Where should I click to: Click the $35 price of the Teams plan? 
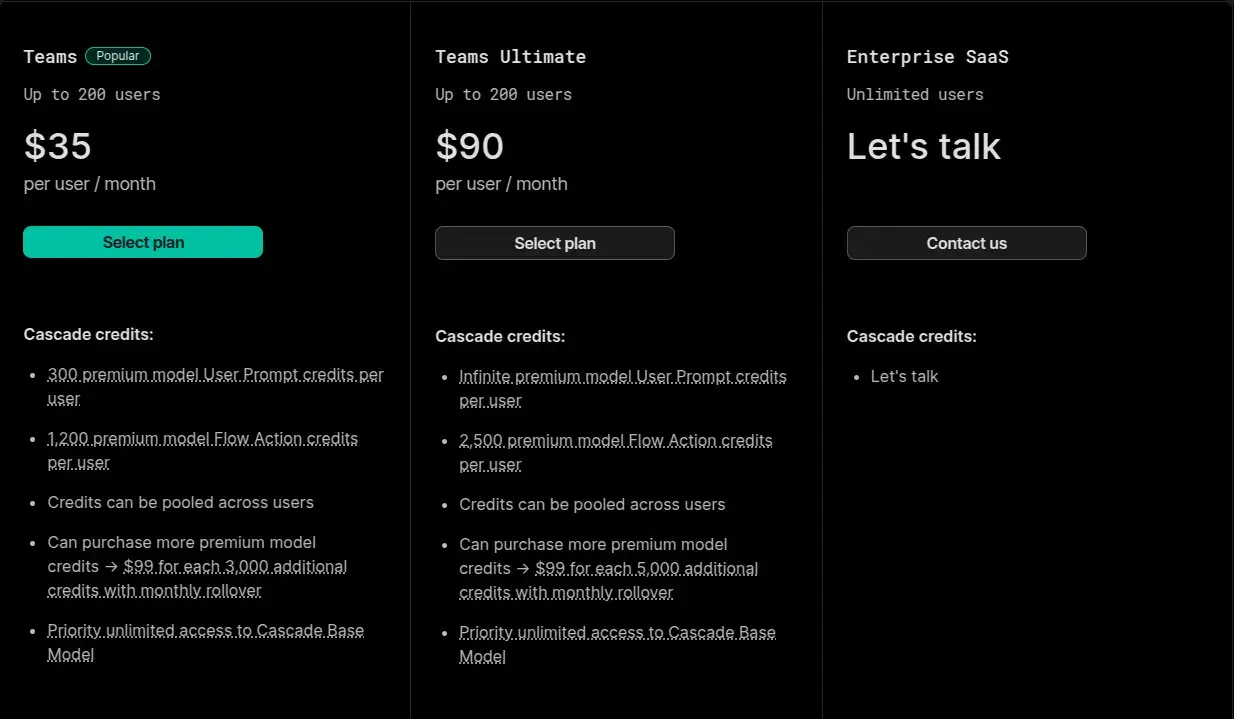[58, 147]
